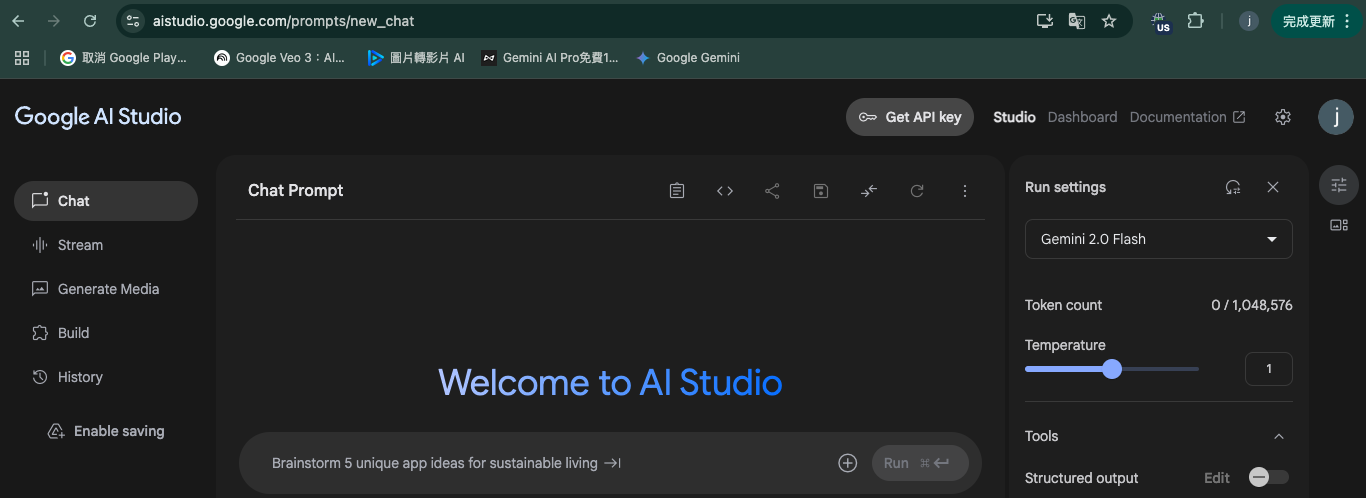Image resolution: width=1366 pixels, height=498 pixels.
Task: Bookmark this page with the star icon
Action: [1108, 20]
